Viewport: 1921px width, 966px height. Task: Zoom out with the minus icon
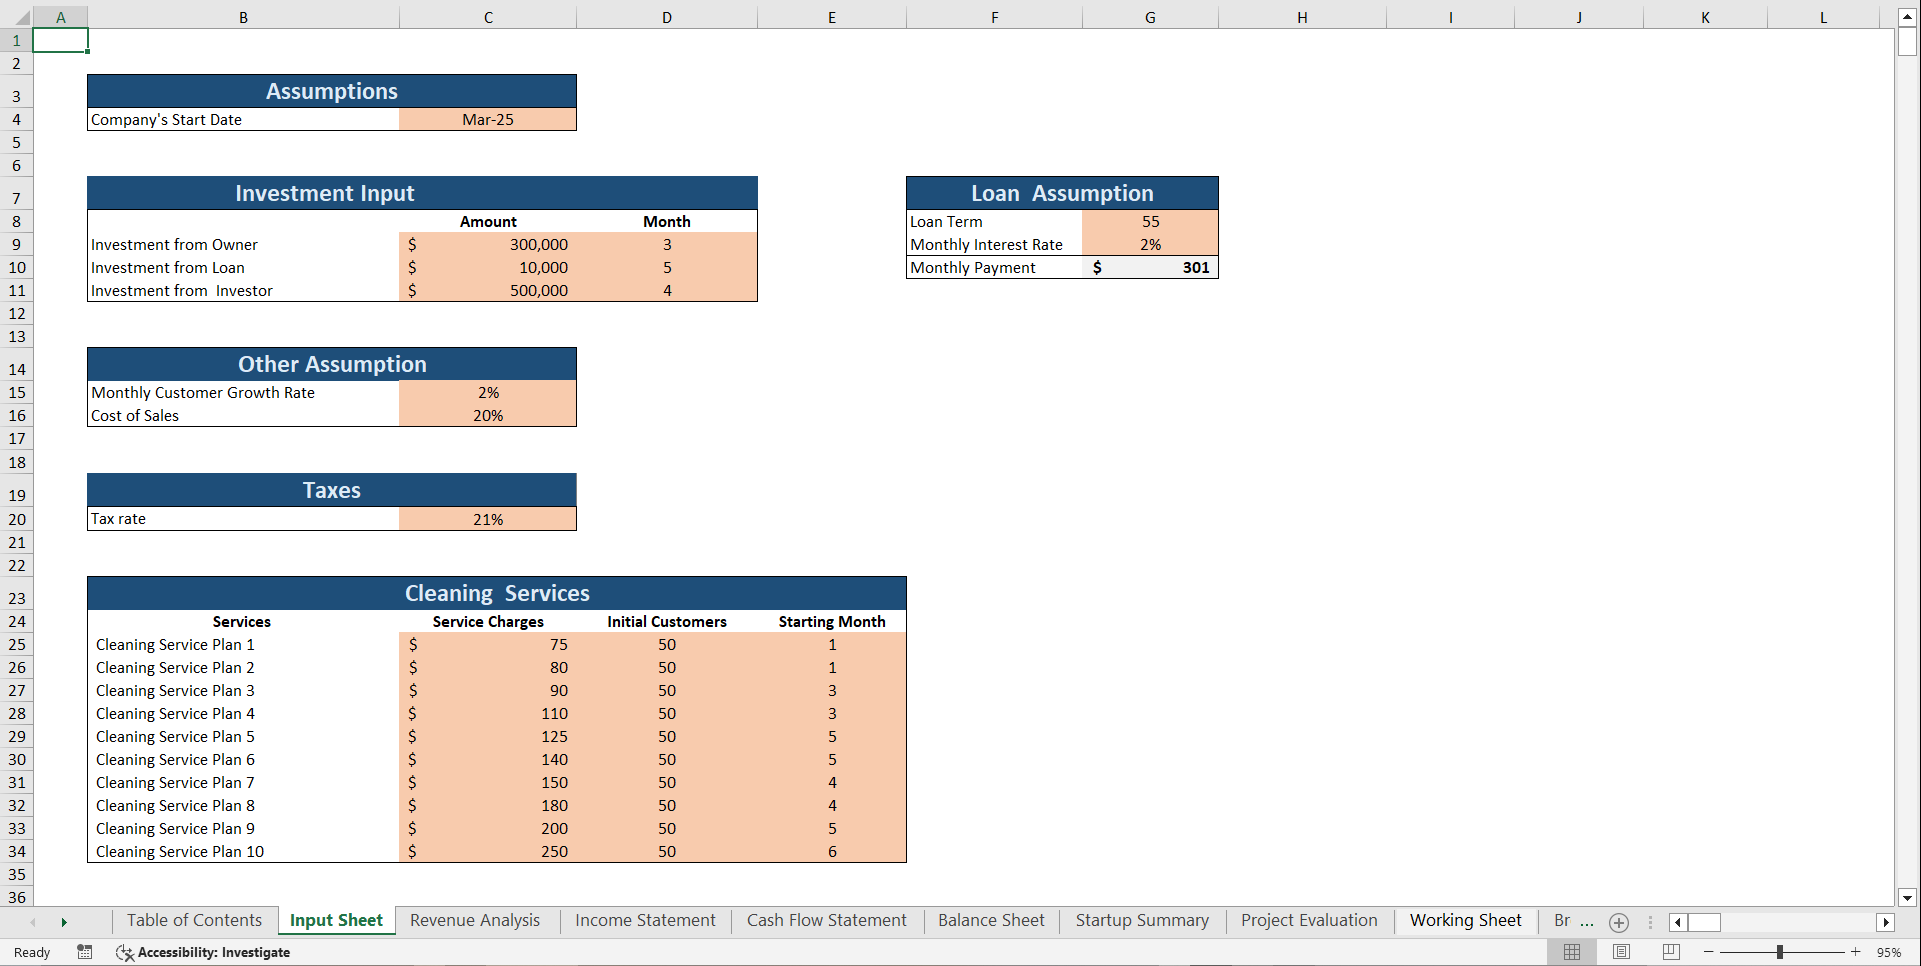(x=1709, y=952)
